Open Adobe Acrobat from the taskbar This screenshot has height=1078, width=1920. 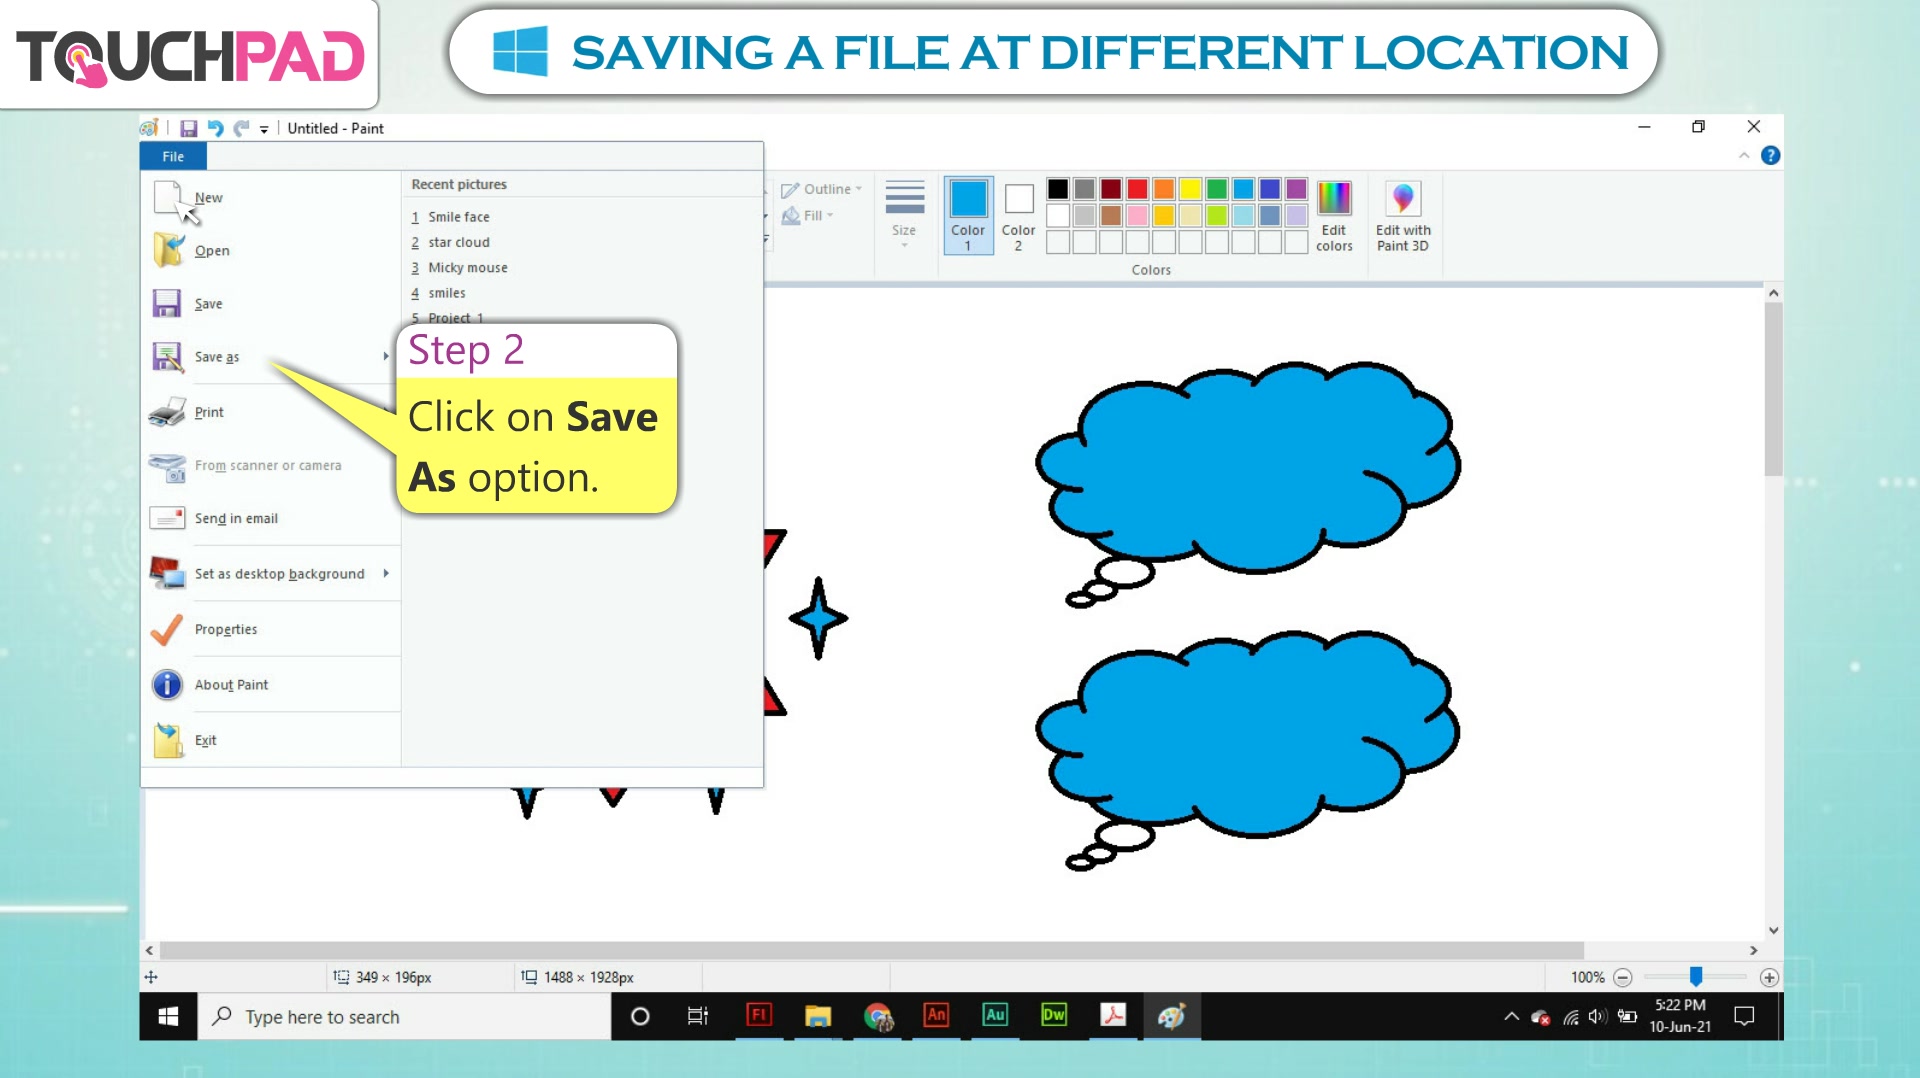pos(1112,1016)
